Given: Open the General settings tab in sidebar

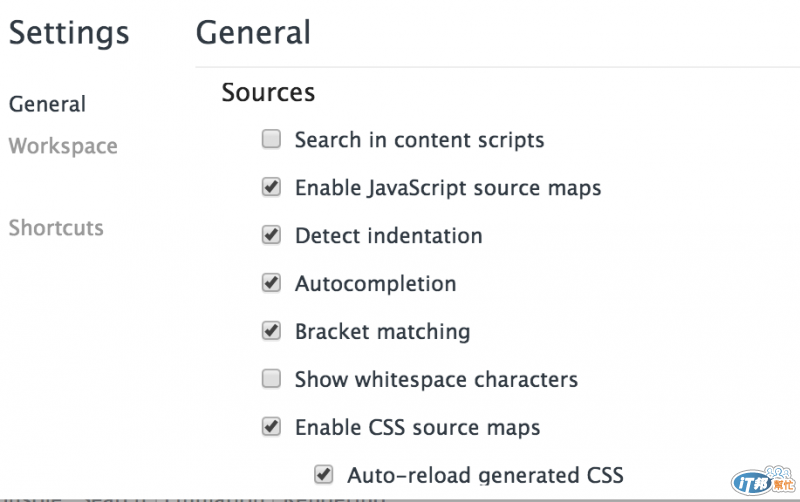Looking at the screenshot, I should pos(47,104).
